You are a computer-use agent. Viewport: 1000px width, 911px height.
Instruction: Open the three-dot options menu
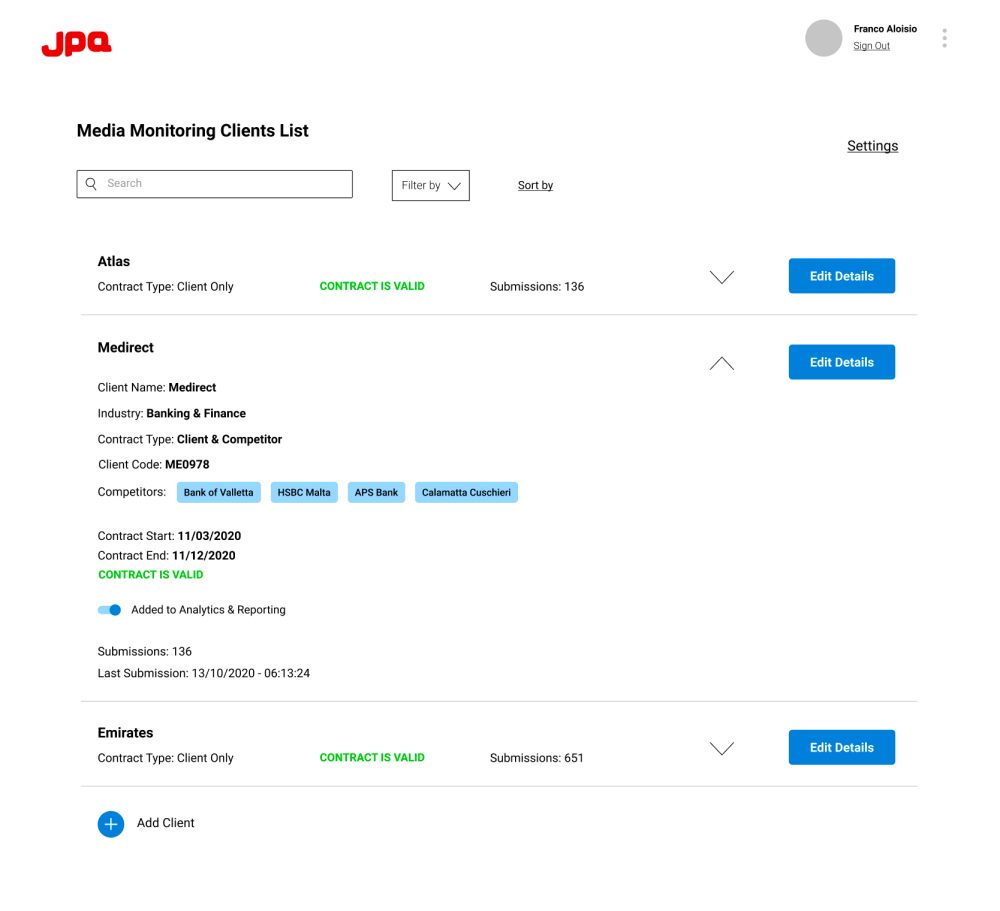click(945, 38)
